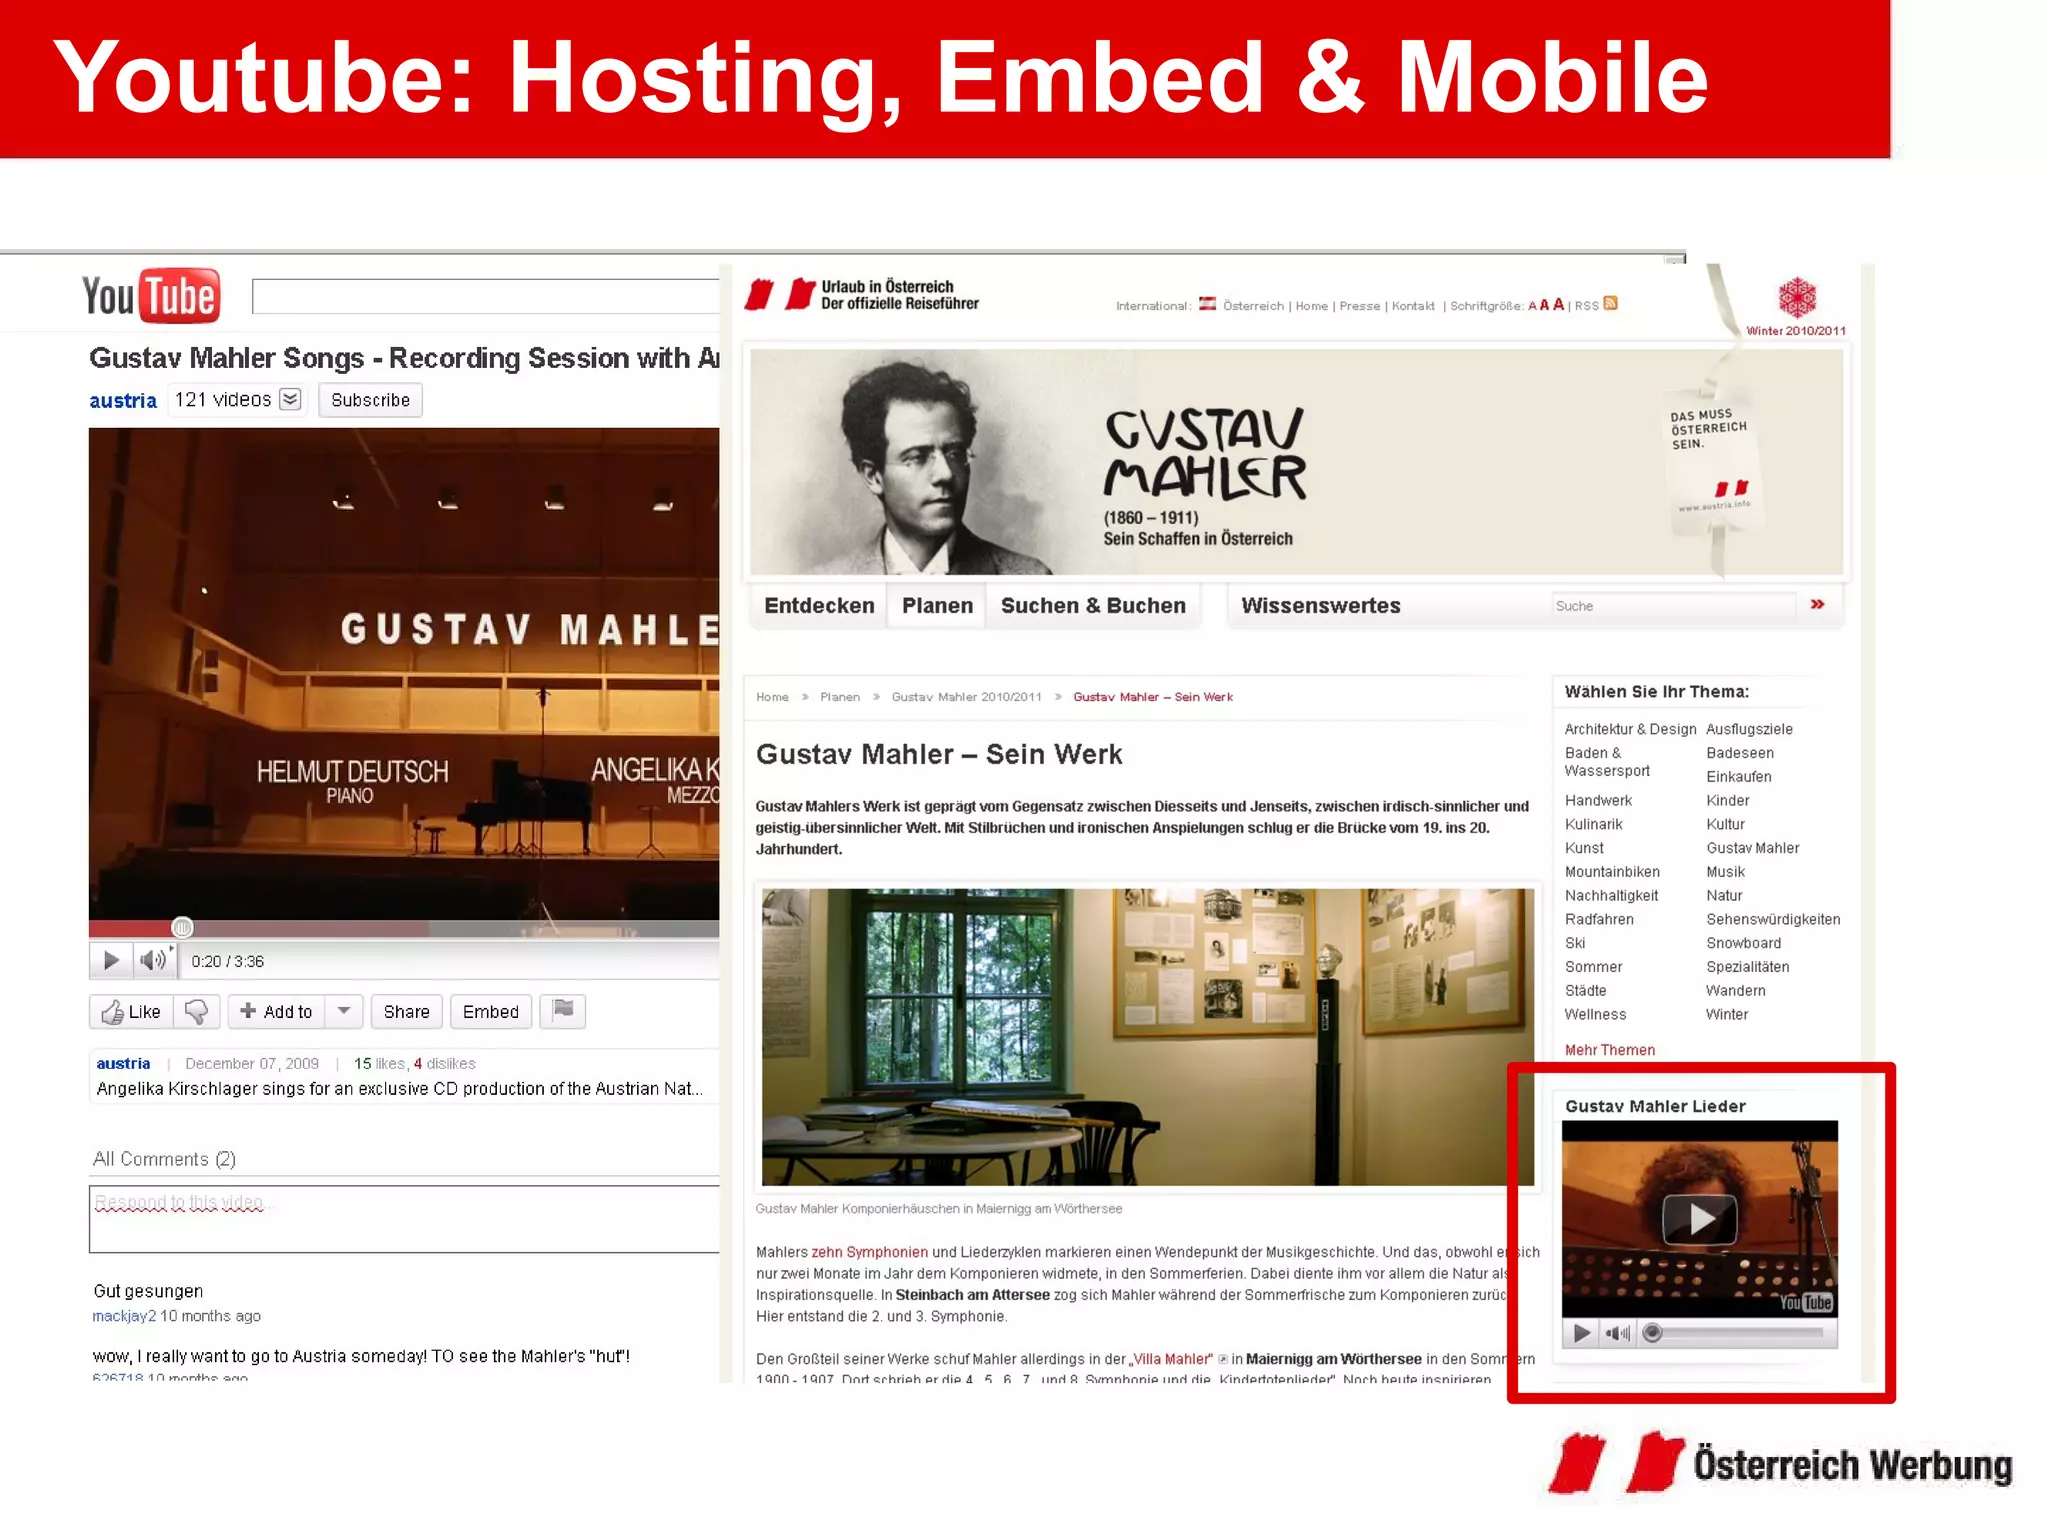Open the Gustav Mahler theme link
Image resolution: width=2048 pixels, height=1537 pixels.
1752,848
